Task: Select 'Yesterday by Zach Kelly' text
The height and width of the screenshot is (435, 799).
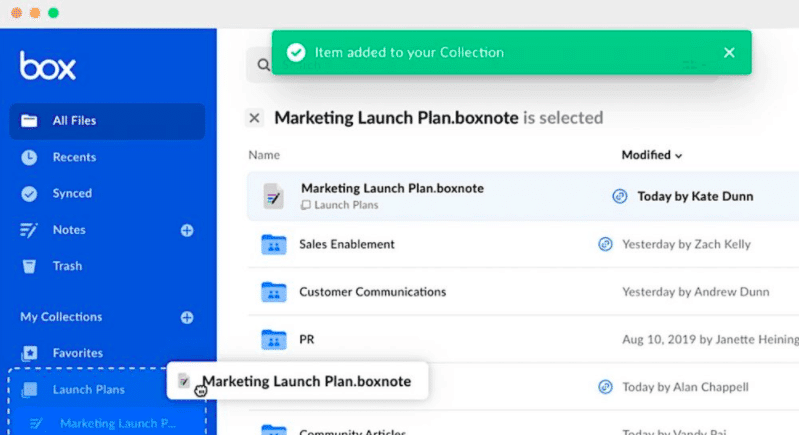Action: [686, 244]
